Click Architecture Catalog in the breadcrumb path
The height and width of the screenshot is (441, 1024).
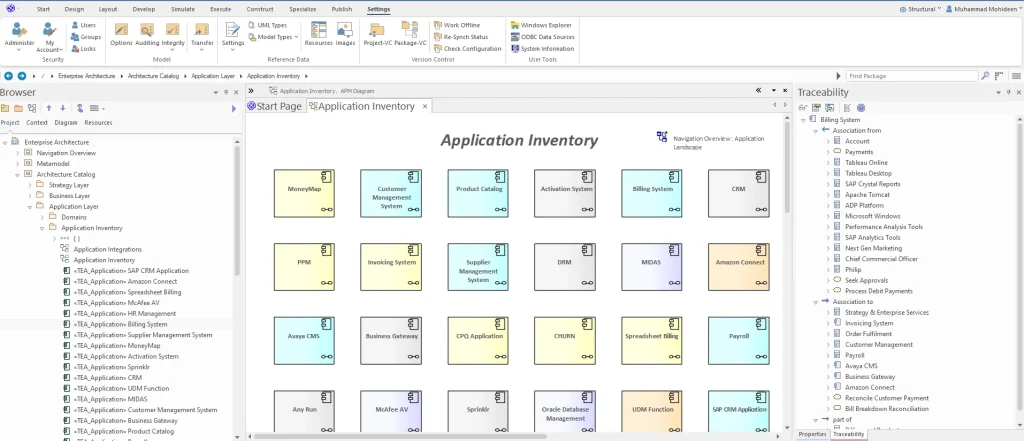(x=153, y=76)
